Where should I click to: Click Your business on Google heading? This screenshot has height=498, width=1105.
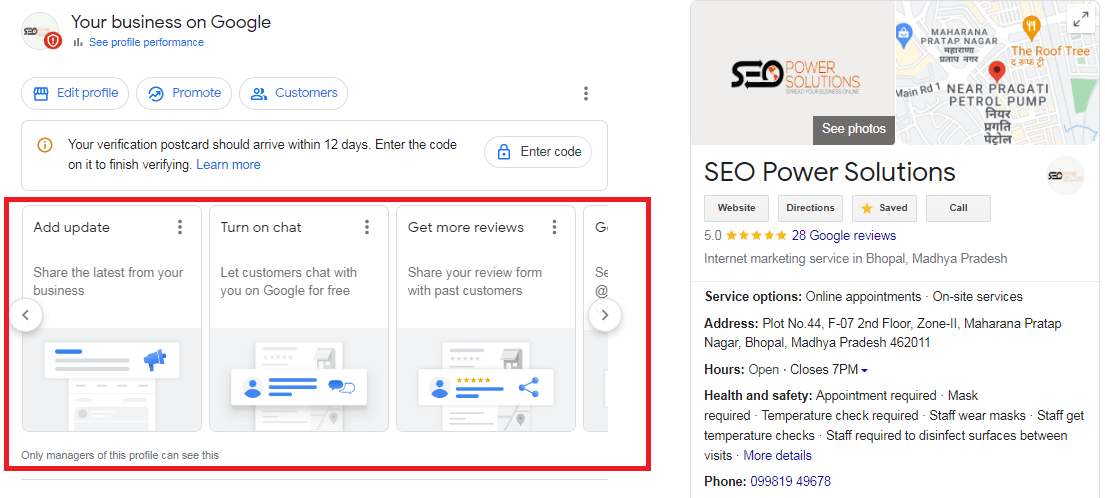[x=171, y=22]
